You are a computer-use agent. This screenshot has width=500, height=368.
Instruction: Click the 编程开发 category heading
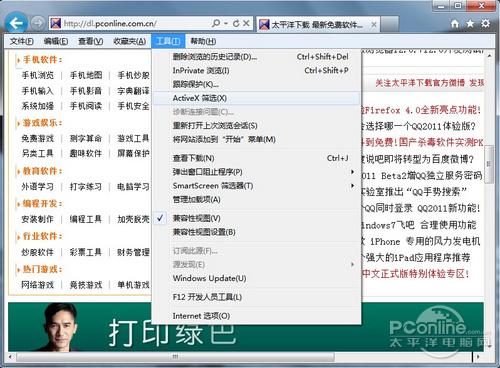[x=42, y=203]
